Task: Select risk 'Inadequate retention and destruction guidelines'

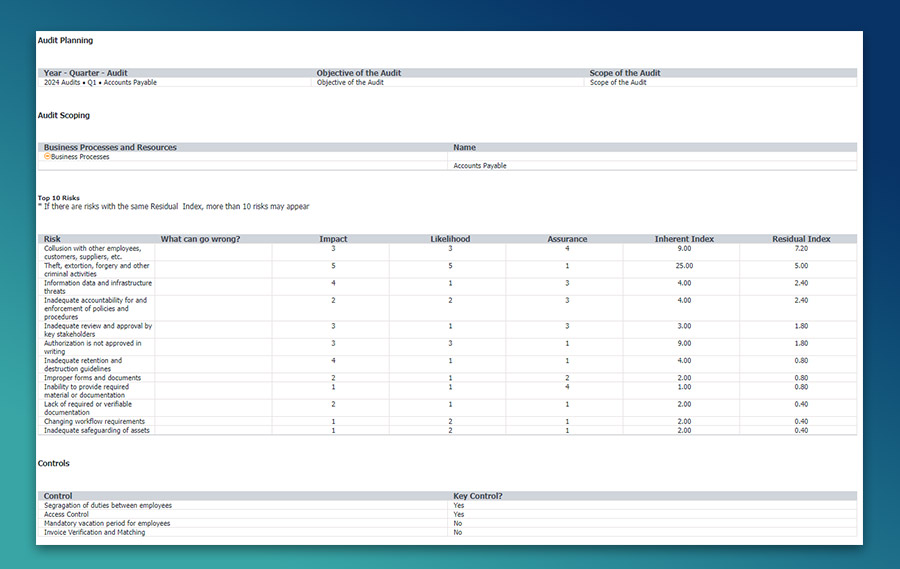Action: [x=83, y=365]
